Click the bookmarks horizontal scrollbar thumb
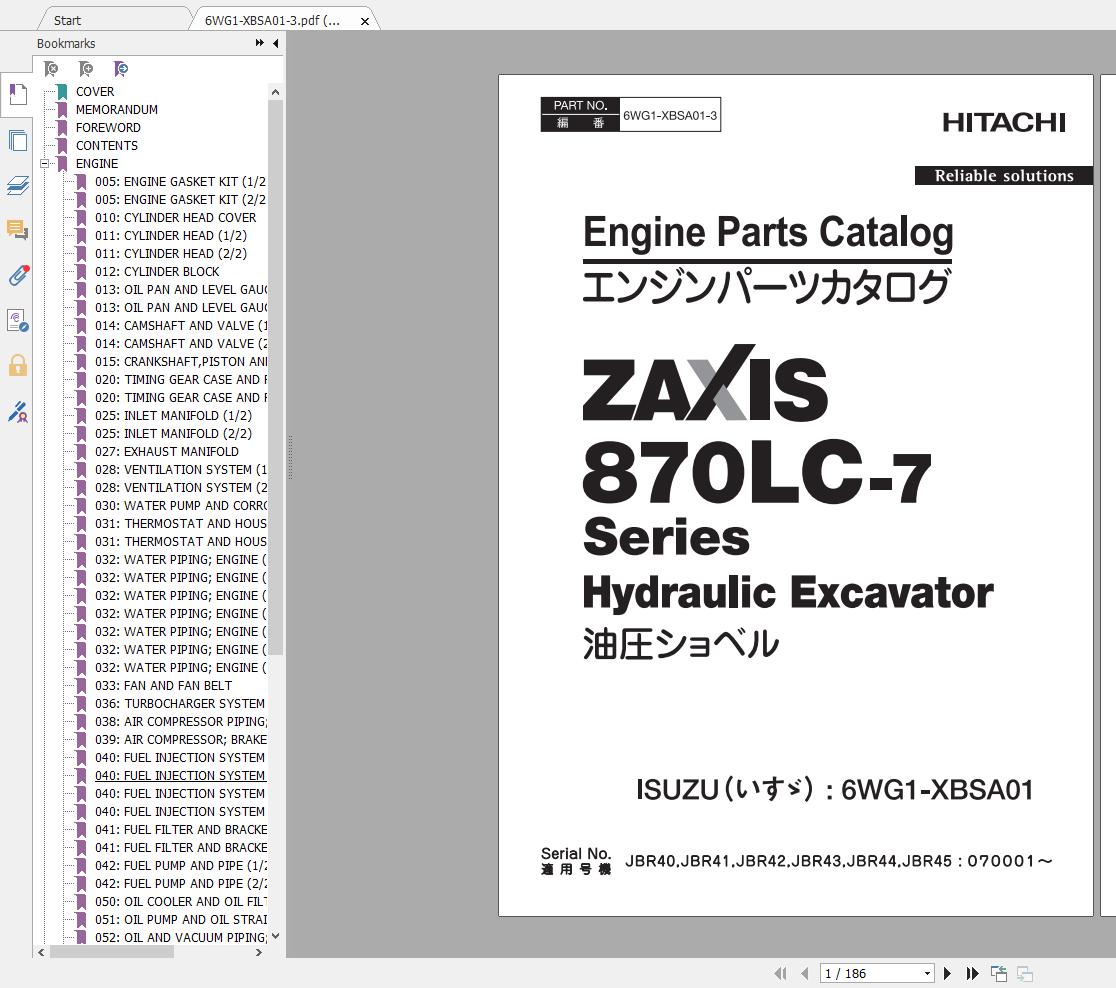1116x988 pixels. coord(112,952)
